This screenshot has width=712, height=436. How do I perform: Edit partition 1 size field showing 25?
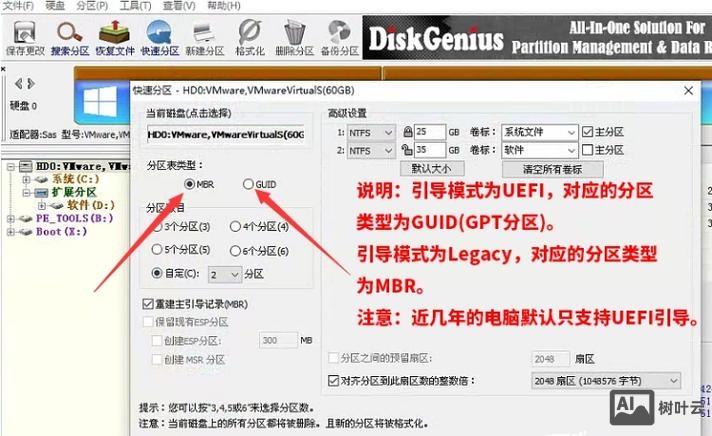[430, 132]
